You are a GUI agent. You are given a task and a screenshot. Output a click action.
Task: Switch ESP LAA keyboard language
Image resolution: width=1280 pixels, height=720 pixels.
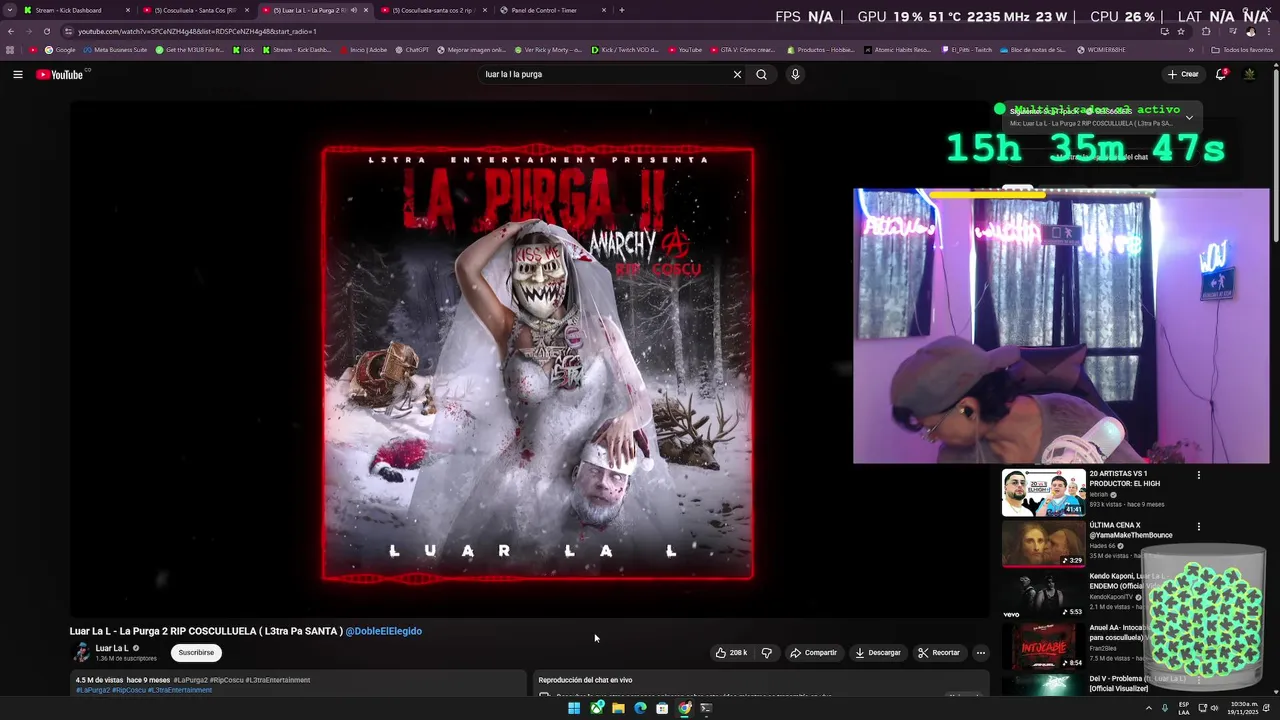pyautogui.click(x=1184, y=708)
